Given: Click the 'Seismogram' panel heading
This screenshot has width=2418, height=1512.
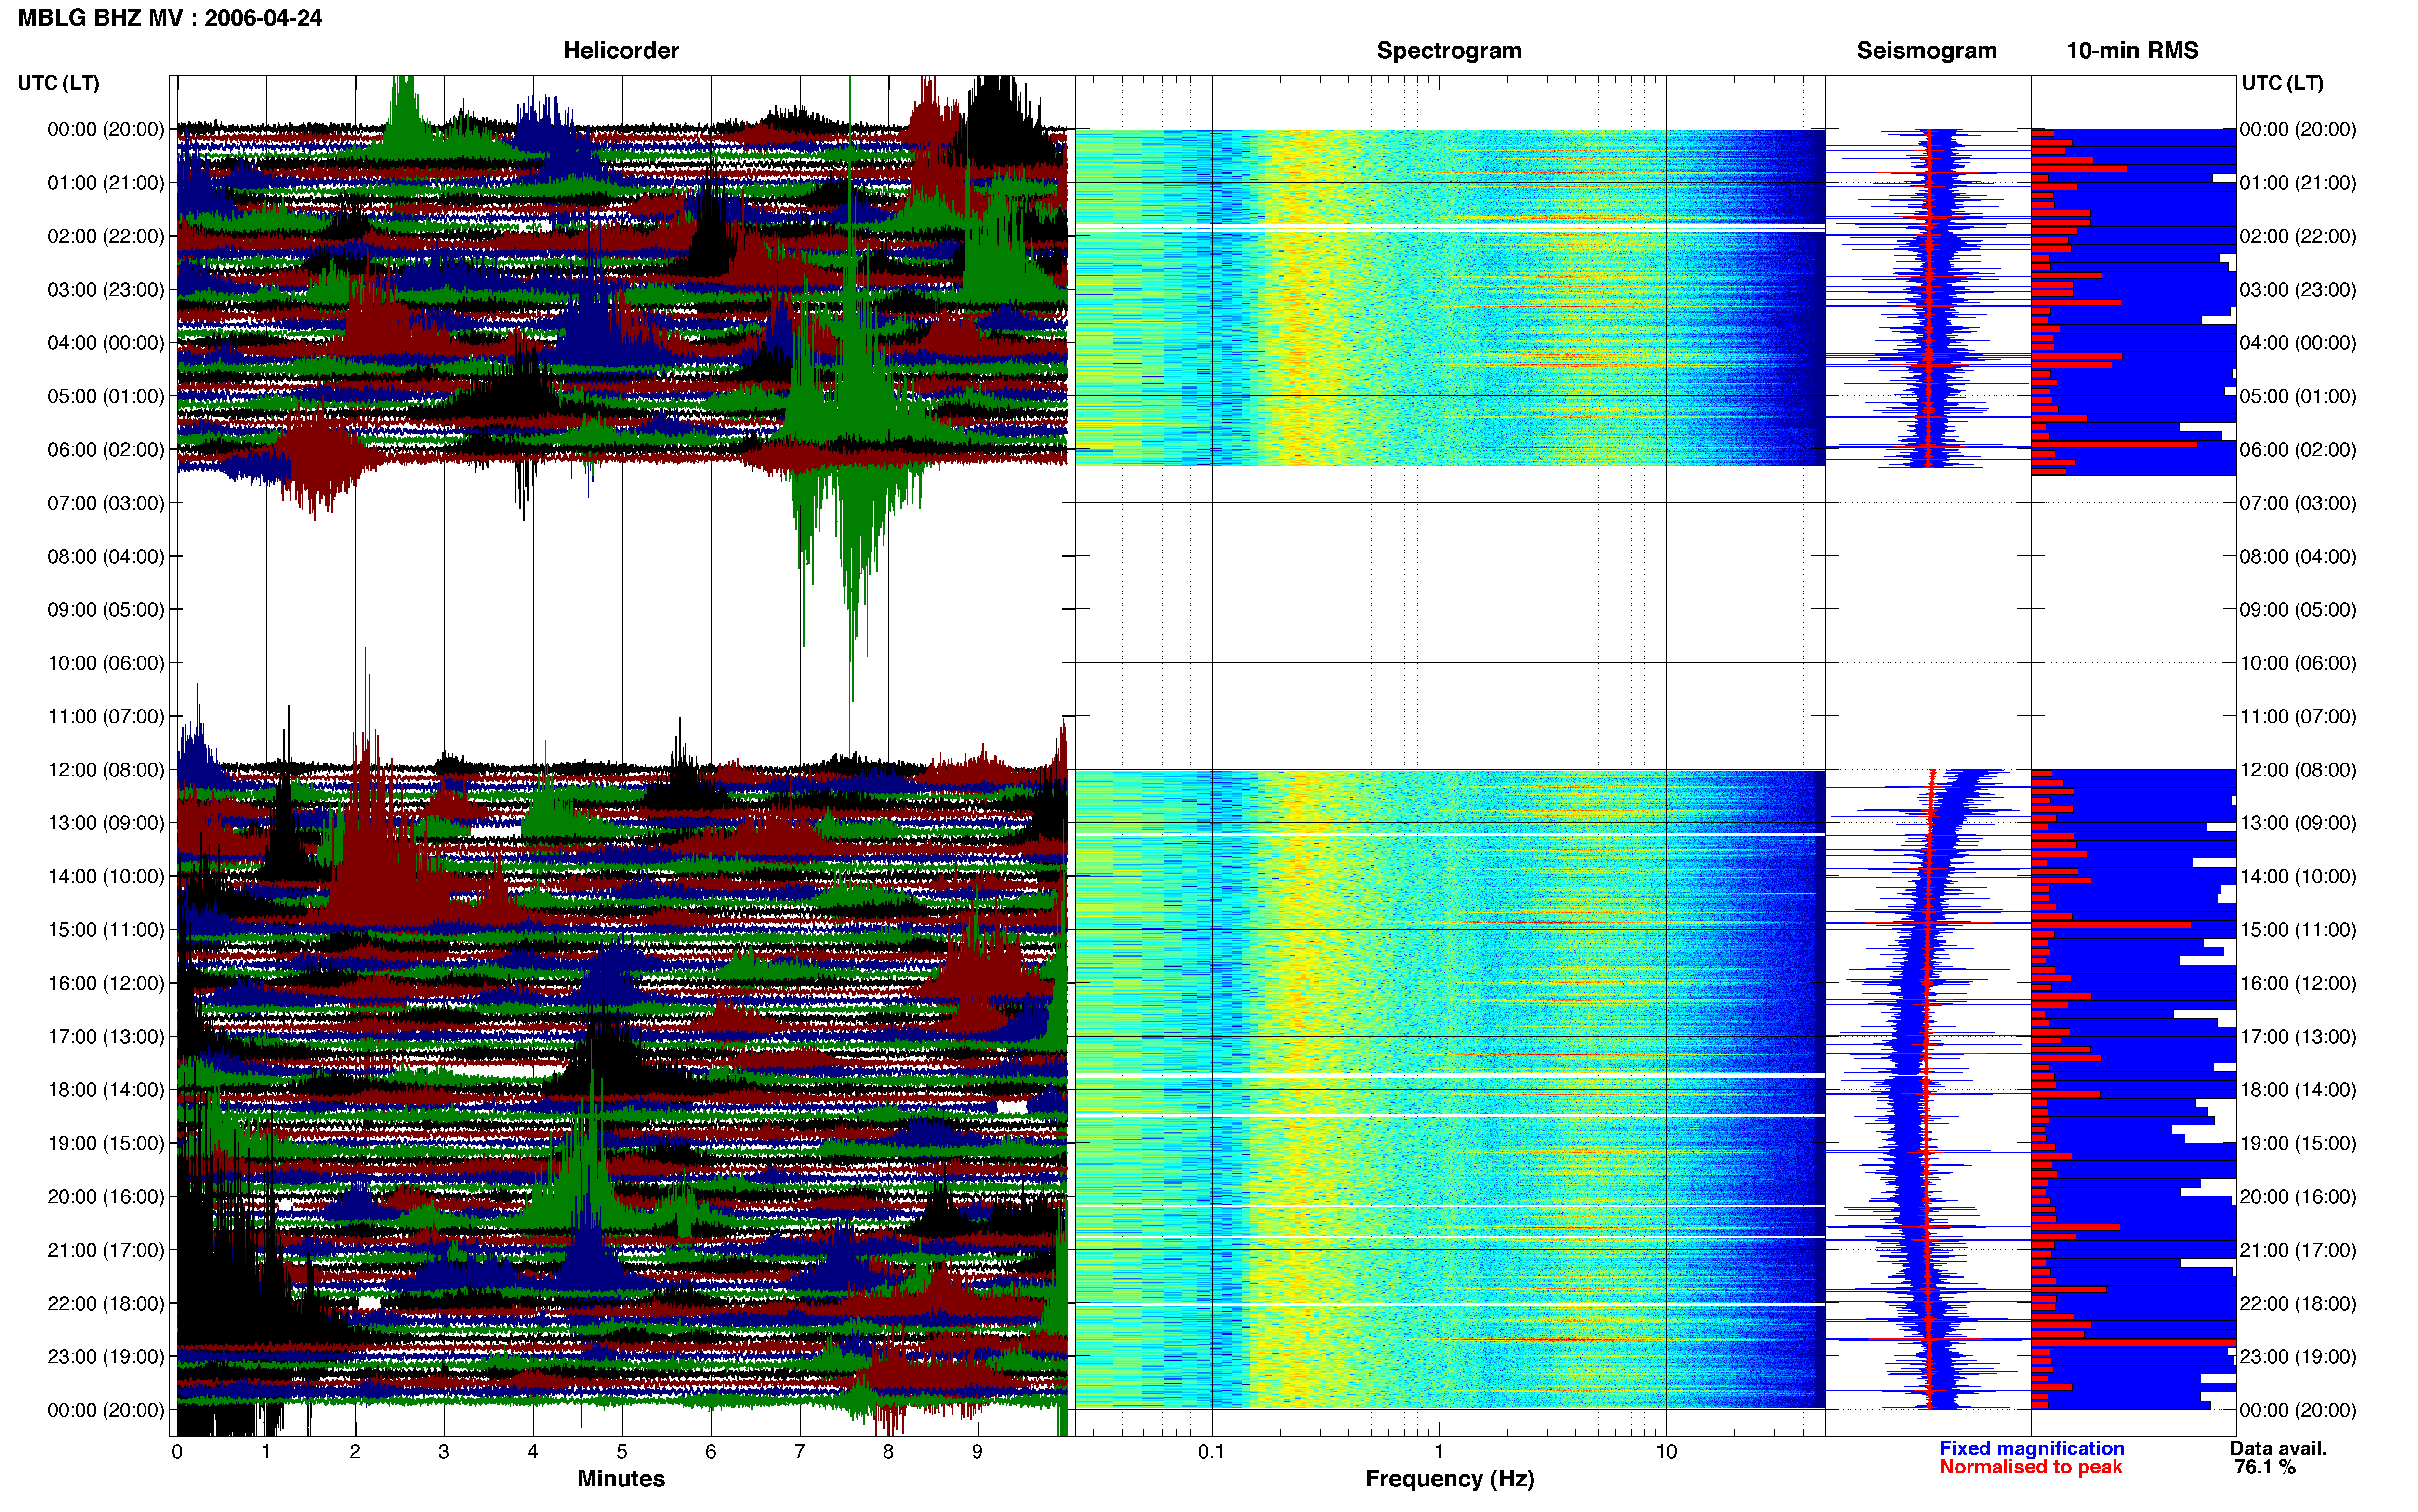Looking at the screenshot, I should pos(1926,50).
